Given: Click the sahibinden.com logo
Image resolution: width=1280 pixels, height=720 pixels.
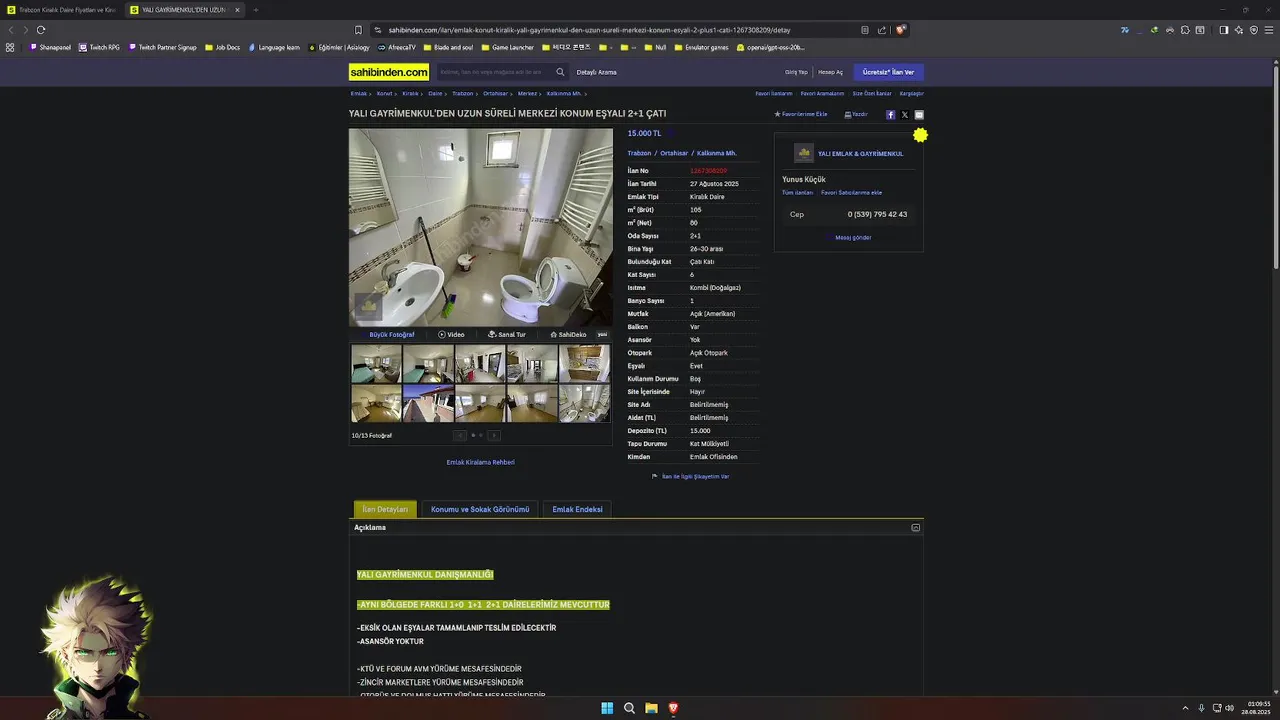Looking at the screenshot, I should (389, 72).
